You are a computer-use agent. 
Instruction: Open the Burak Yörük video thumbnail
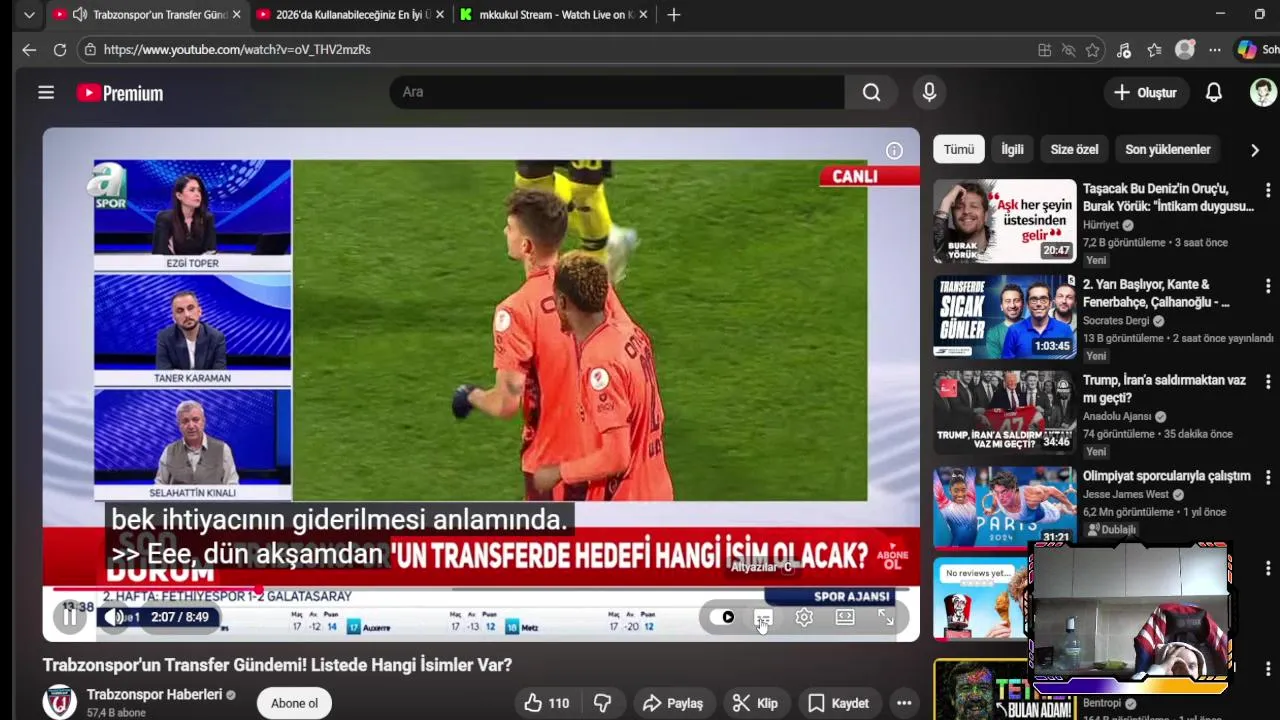pyautogui.click(x=1004, y=220)
